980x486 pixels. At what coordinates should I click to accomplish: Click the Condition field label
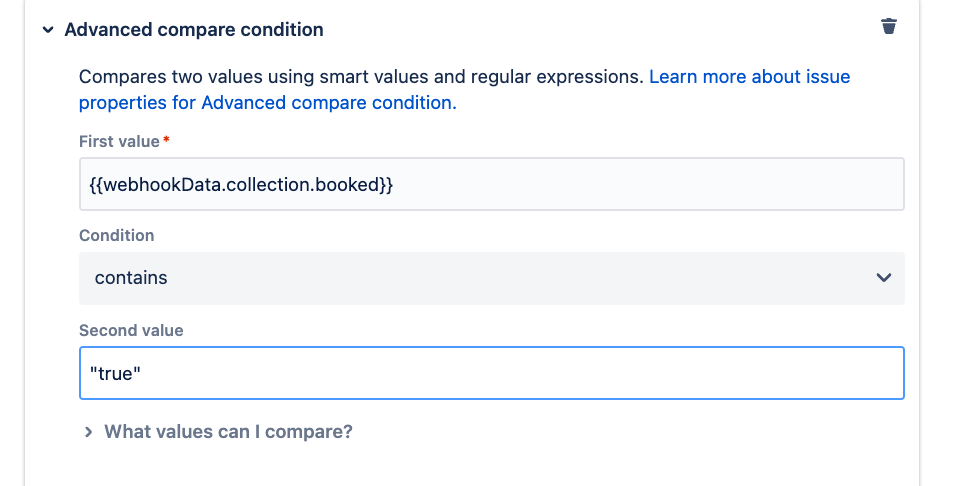click(116, 236)
